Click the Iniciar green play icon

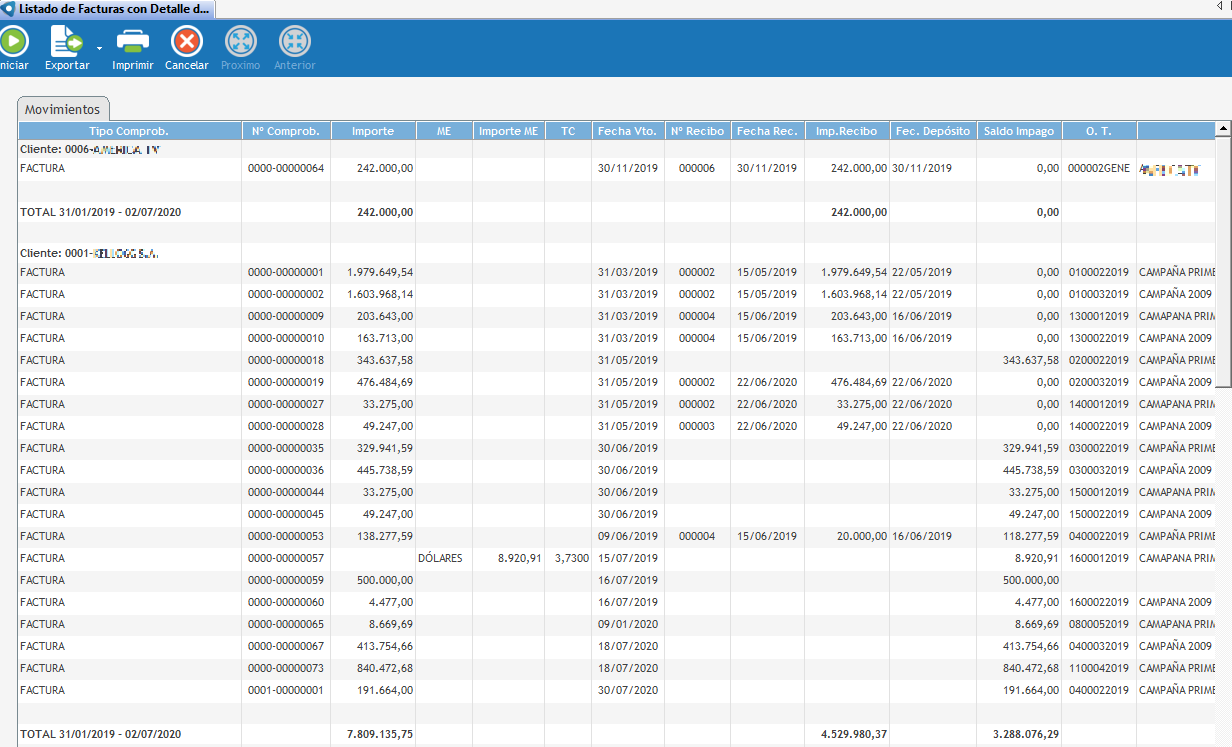(x=13, y=42)
